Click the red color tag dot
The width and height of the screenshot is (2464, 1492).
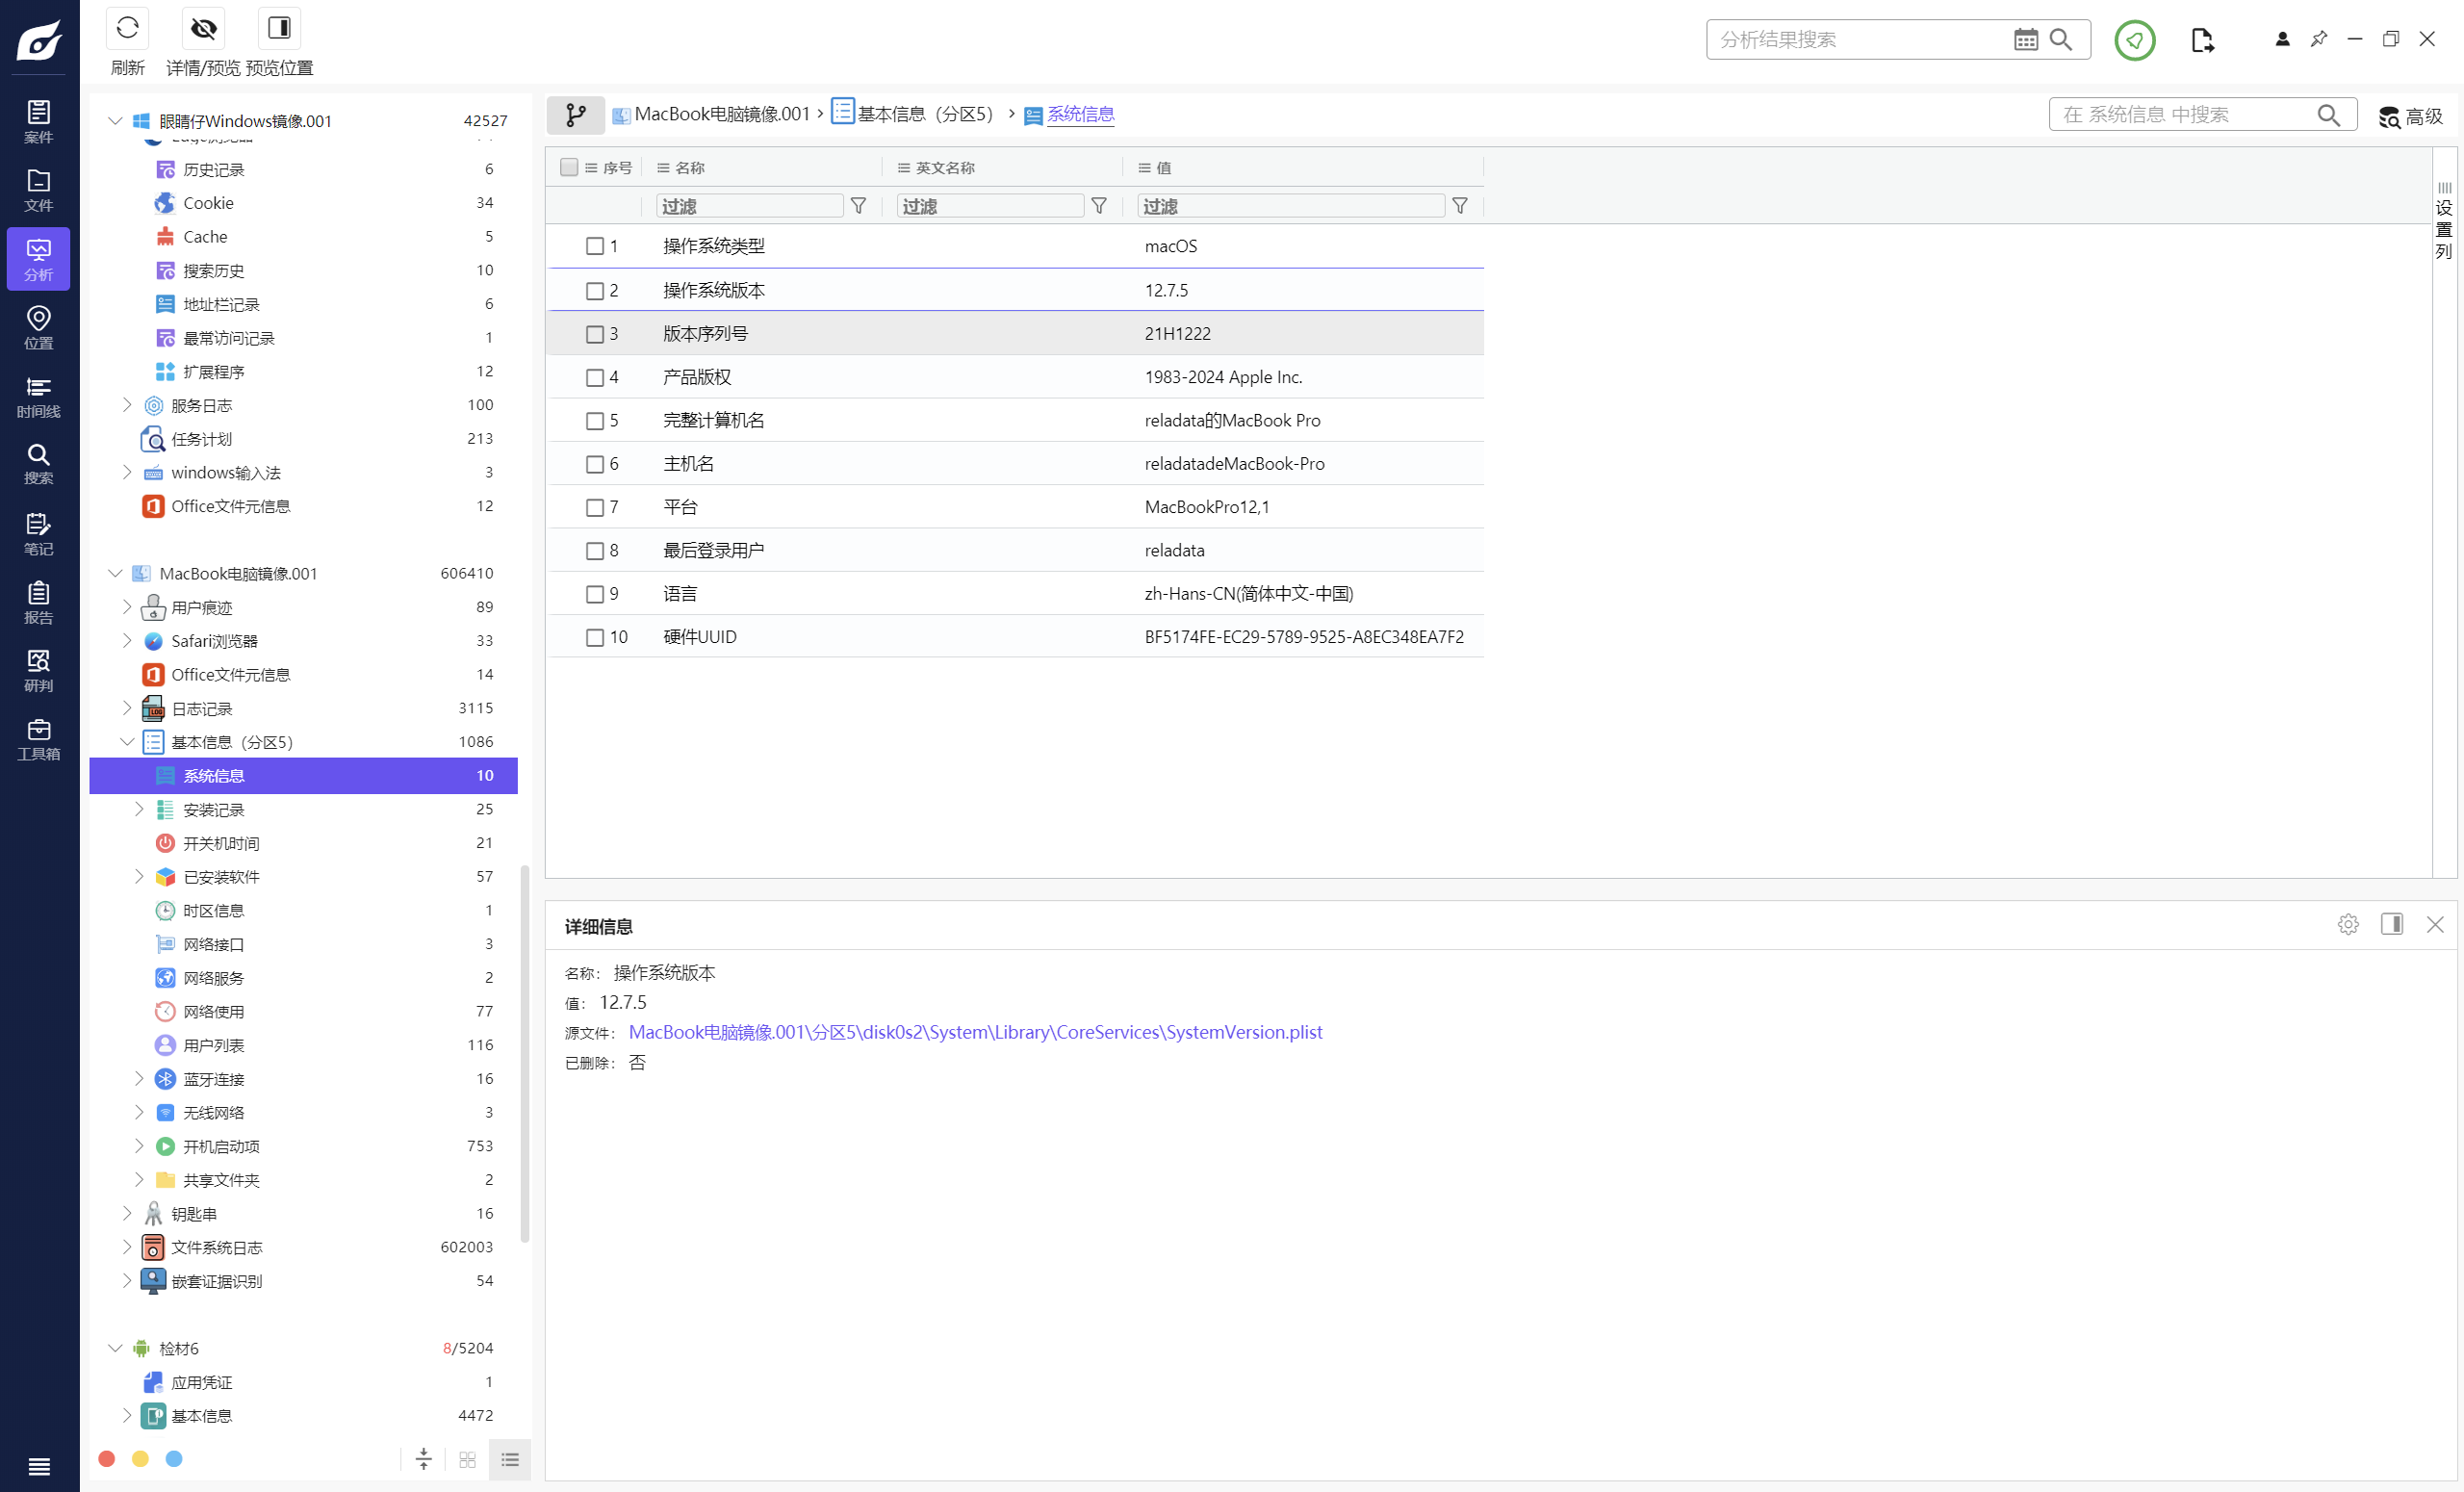[x=107, y=1459]
